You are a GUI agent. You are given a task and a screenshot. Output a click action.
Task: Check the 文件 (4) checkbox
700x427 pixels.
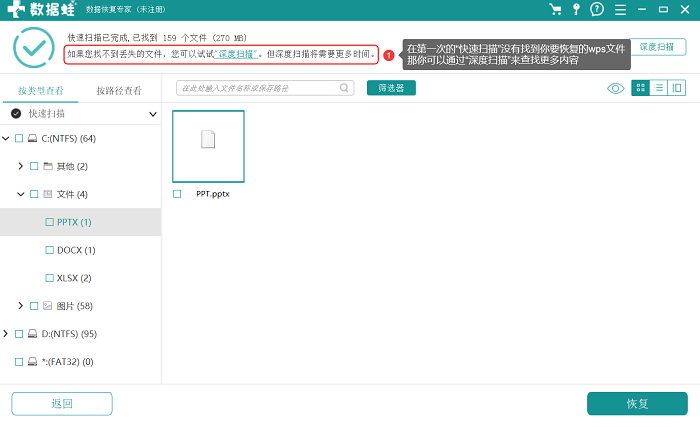34,194
